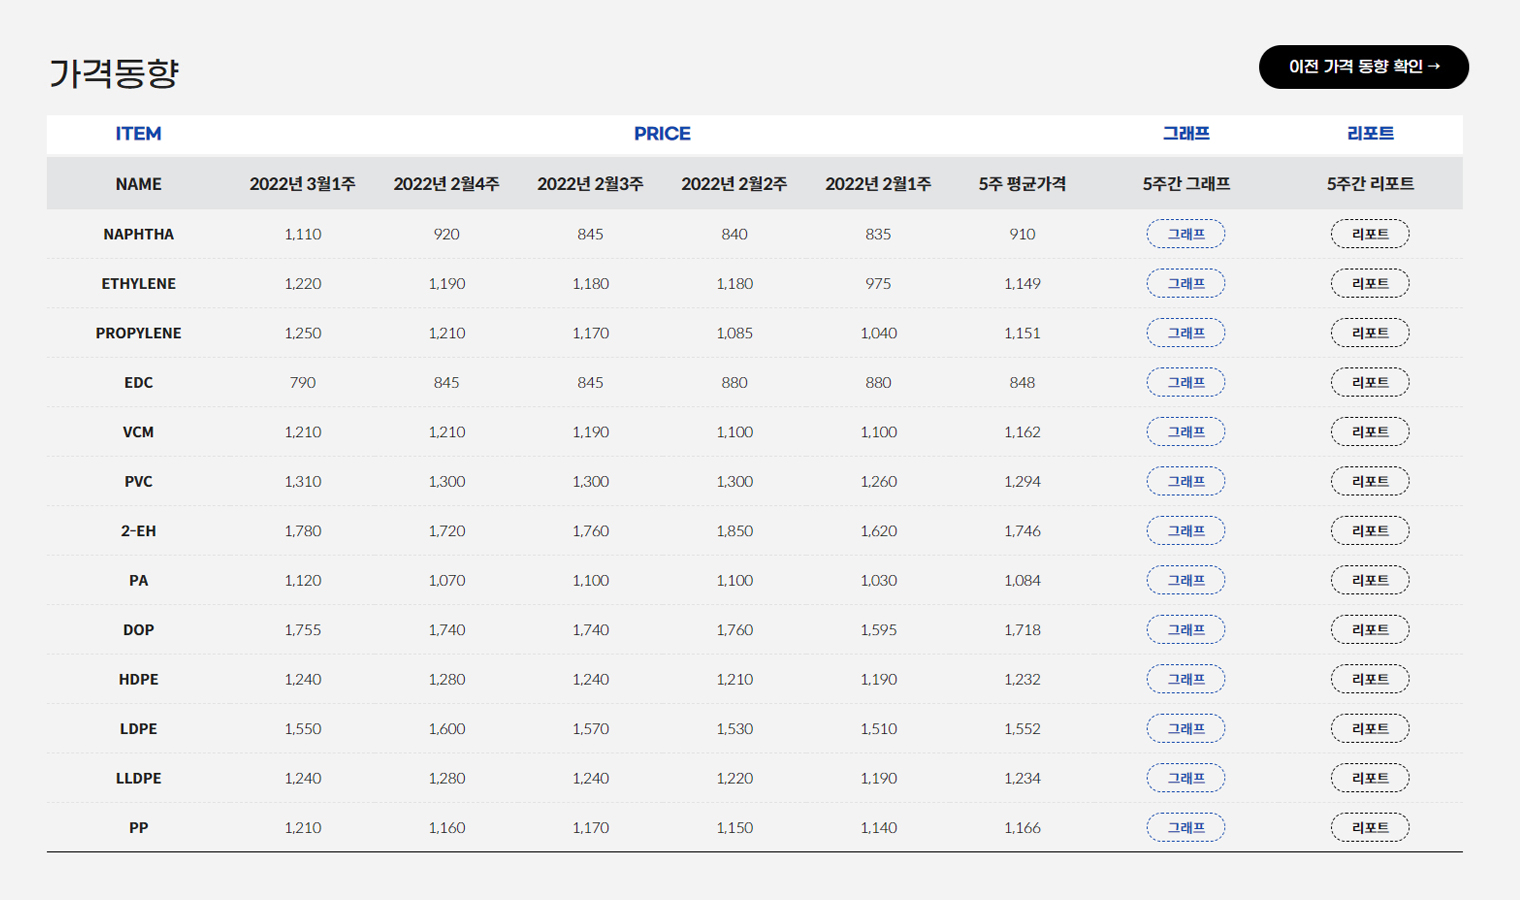Image resolution: width=1520 pixels, height=900 pixels.
Task: Open graph for 2-EH
Action: (x=1186, y=531)
